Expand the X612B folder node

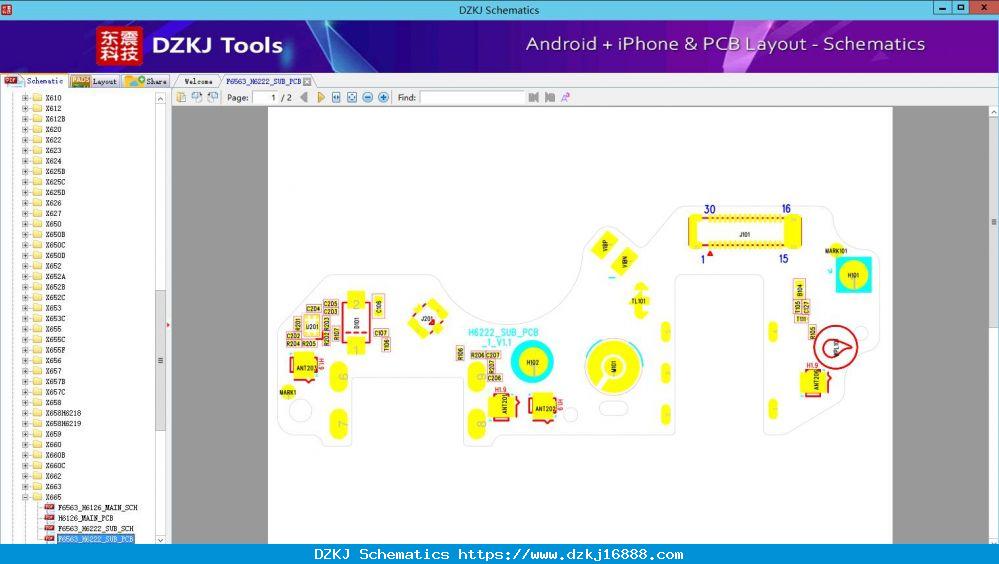click(25, 119)
